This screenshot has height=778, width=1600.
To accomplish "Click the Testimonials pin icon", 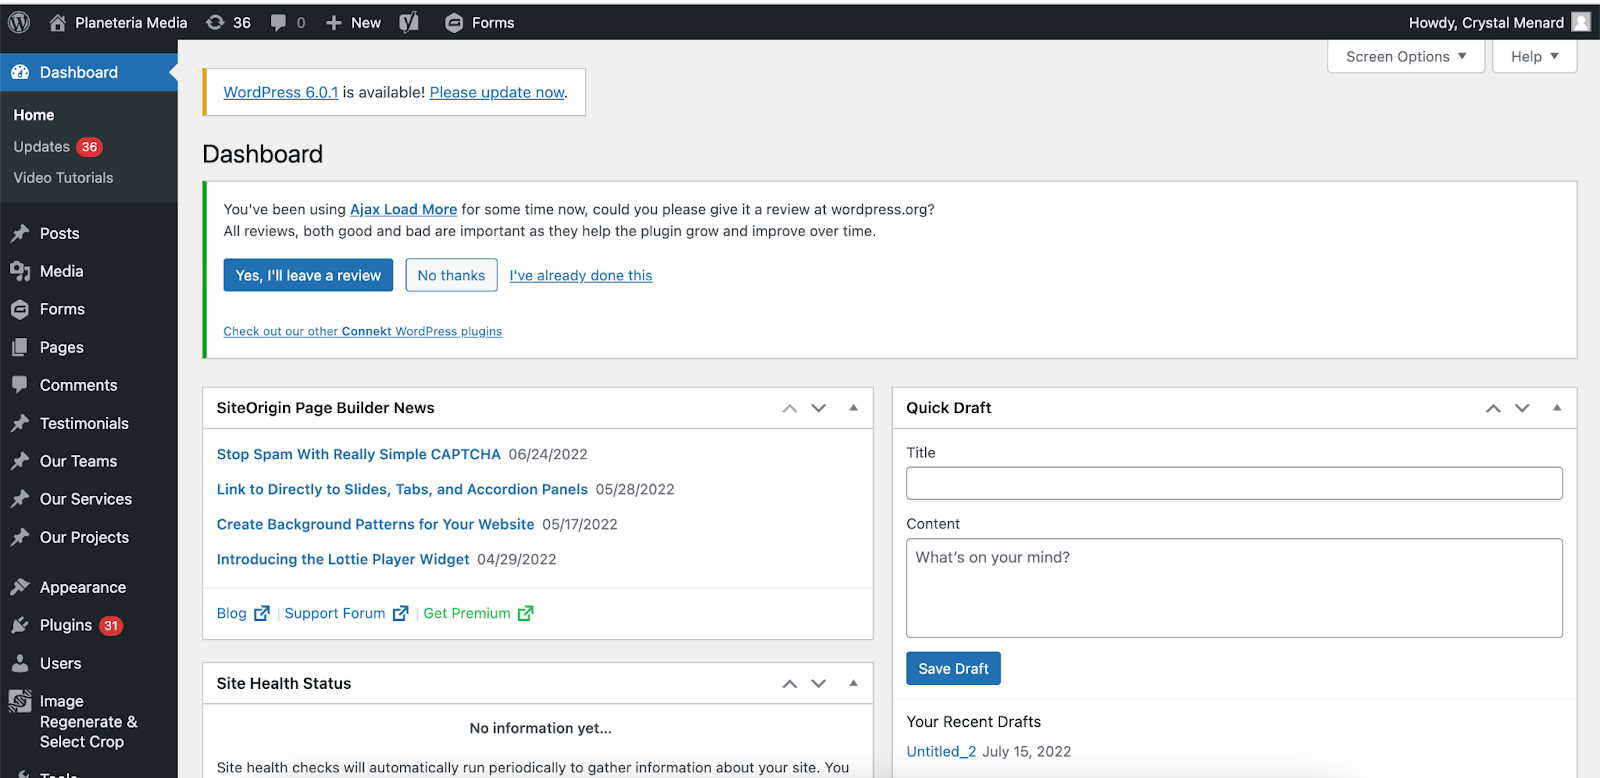I will [x=20, y=423].
